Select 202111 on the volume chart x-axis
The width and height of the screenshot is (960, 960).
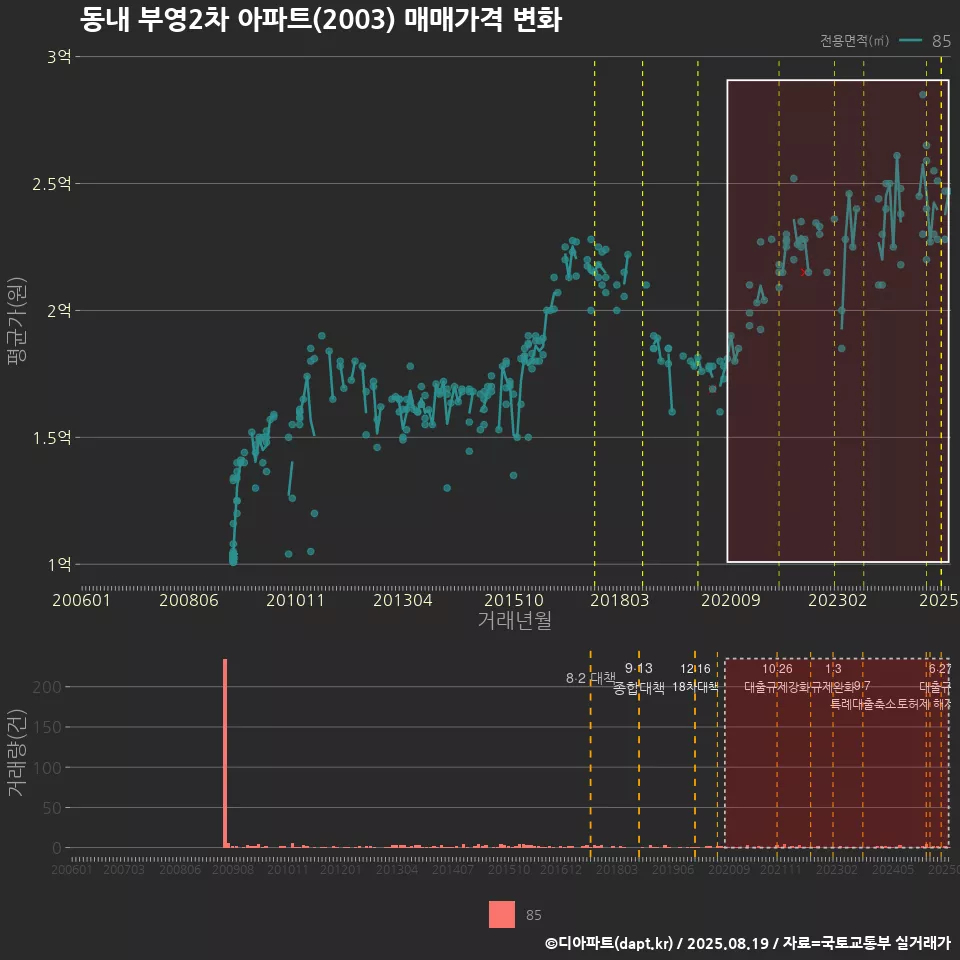tap(781, 870)
